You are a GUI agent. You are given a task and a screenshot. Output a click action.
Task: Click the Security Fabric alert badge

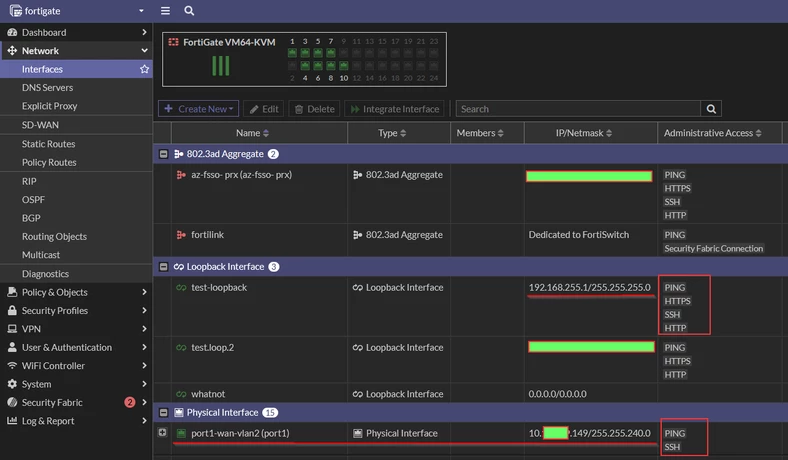click(x=130, y=402)
